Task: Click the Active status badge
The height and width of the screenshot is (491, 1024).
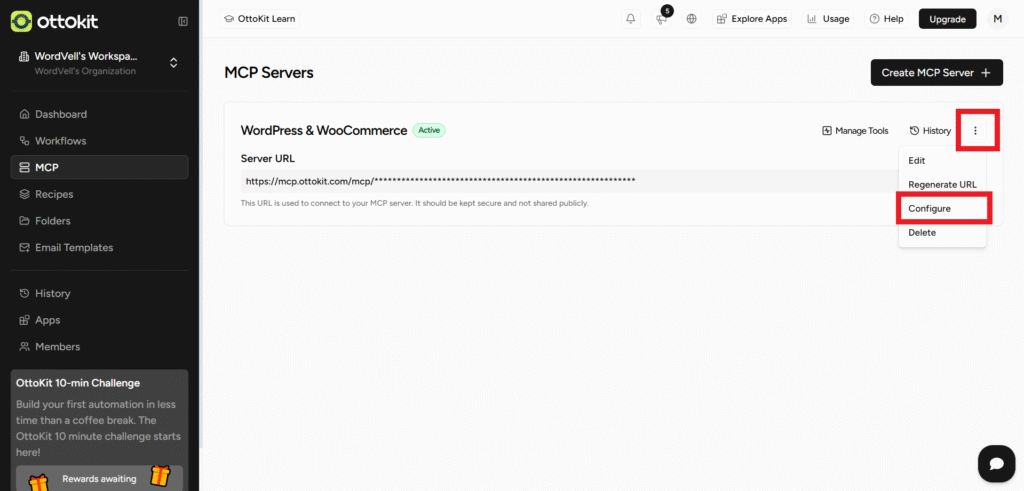Action: tap(429, 131)
